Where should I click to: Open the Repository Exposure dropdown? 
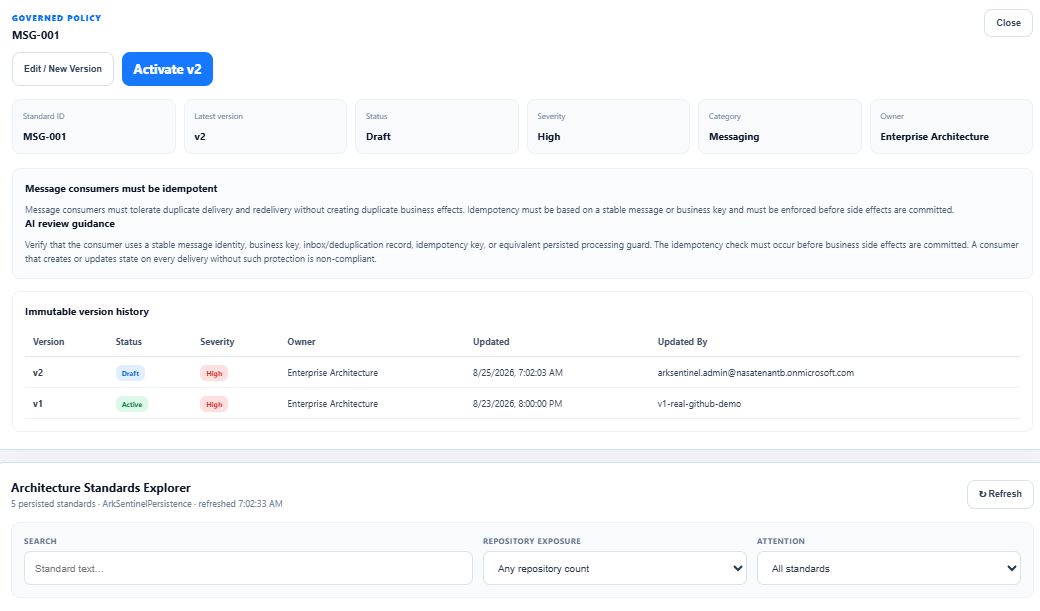click(x=615, y=569)
